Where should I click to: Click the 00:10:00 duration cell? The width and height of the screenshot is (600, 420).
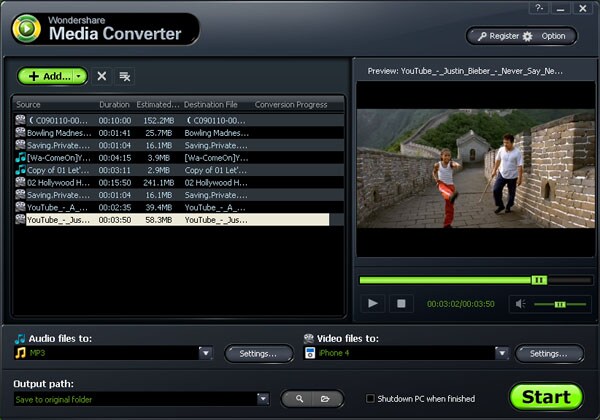[x=115, y=120]
